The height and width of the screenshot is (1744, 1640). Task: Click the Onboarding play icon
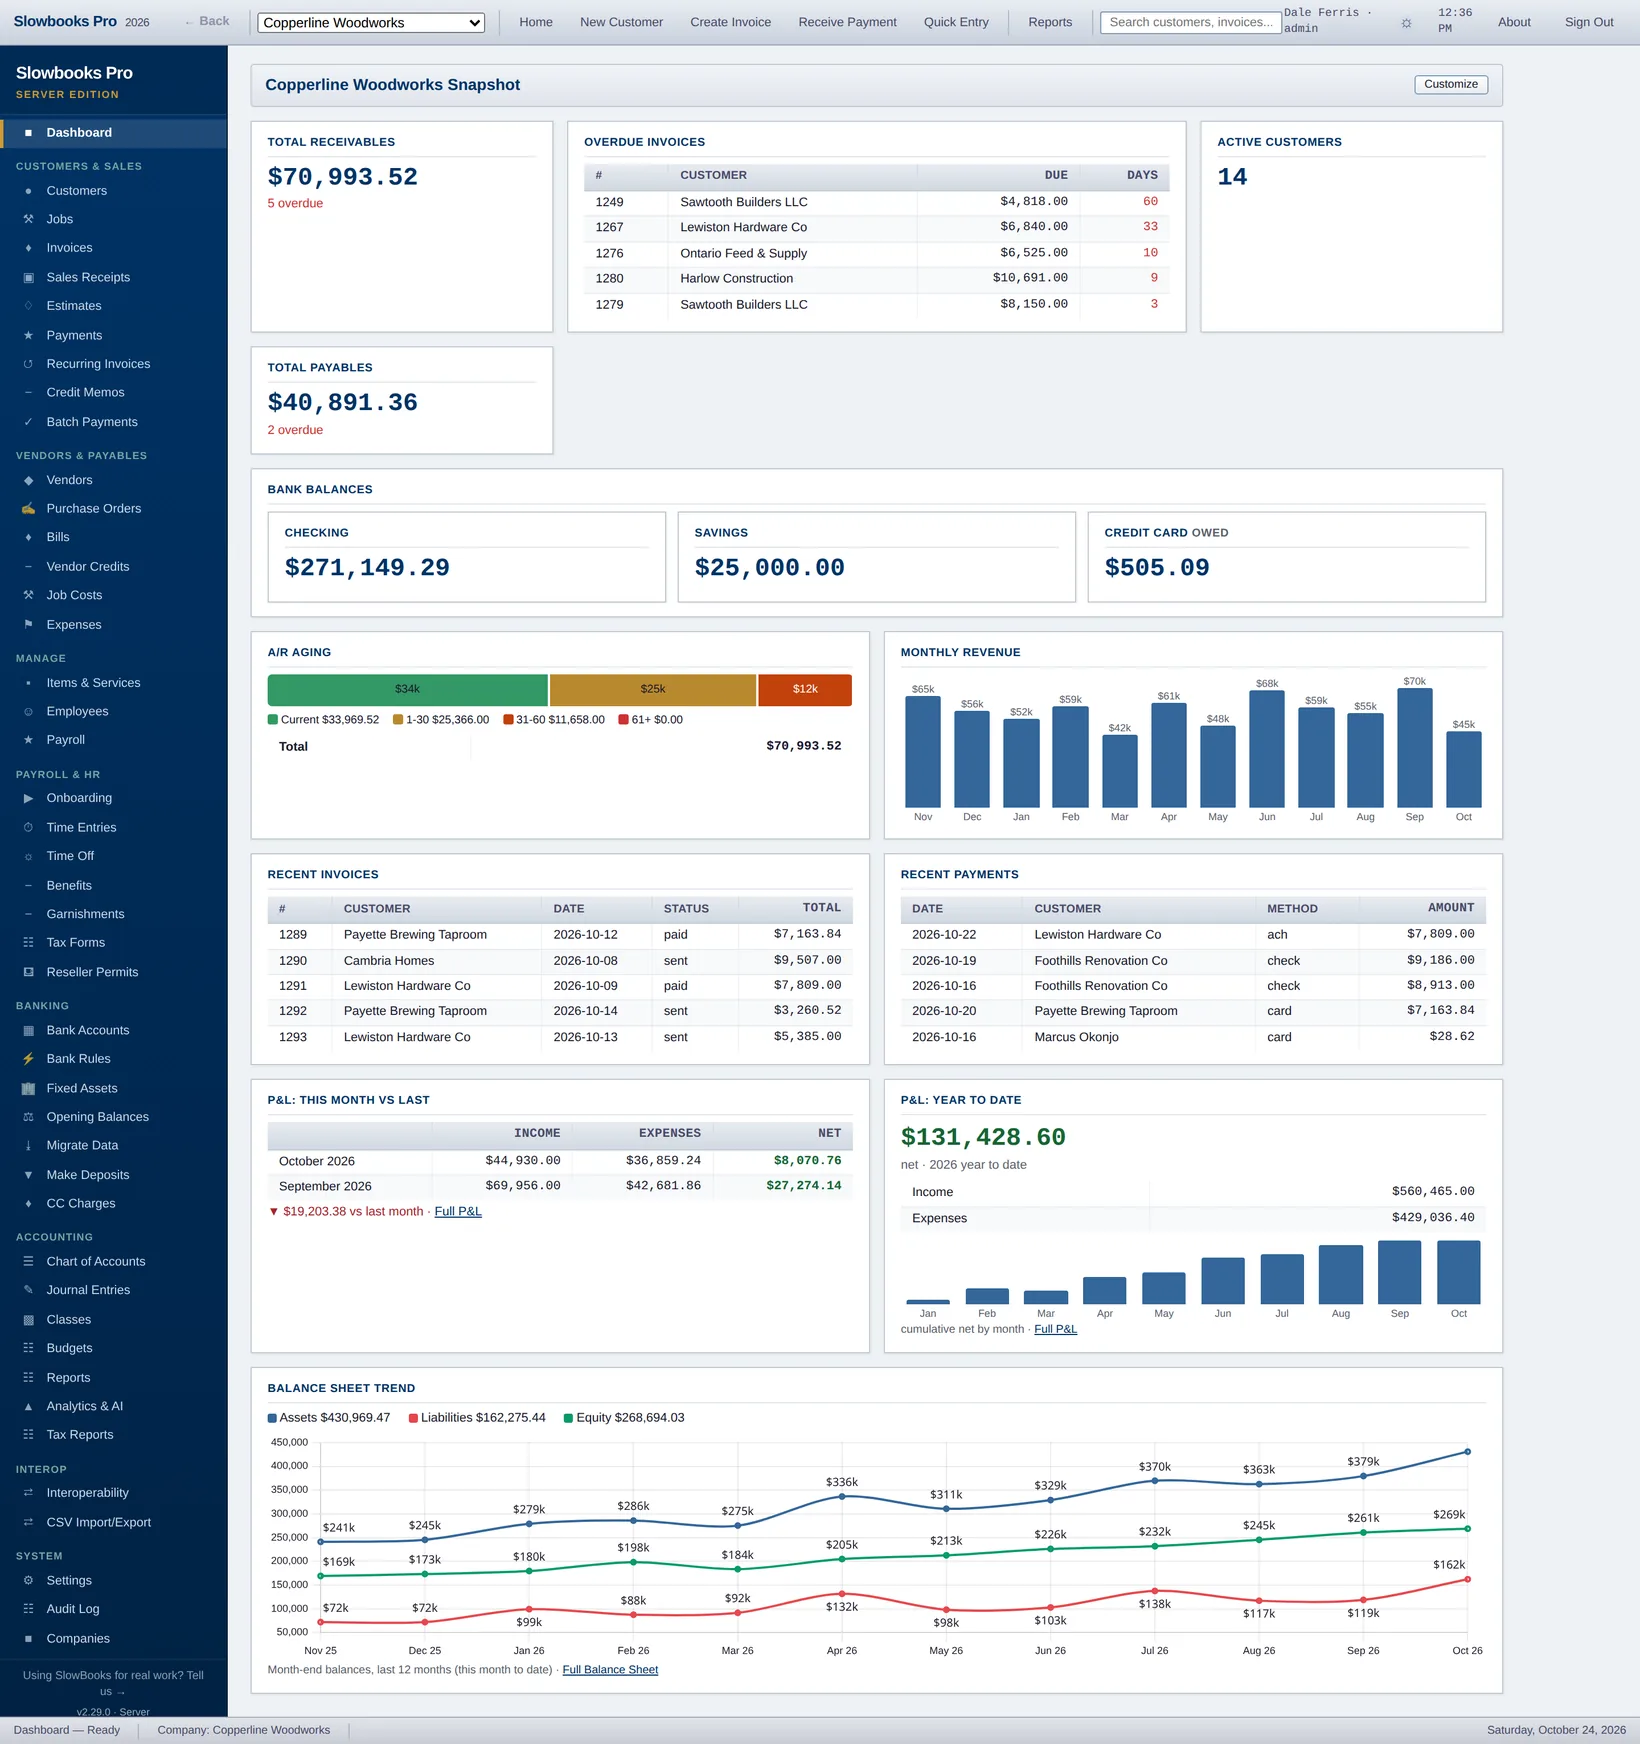point(28,798)
